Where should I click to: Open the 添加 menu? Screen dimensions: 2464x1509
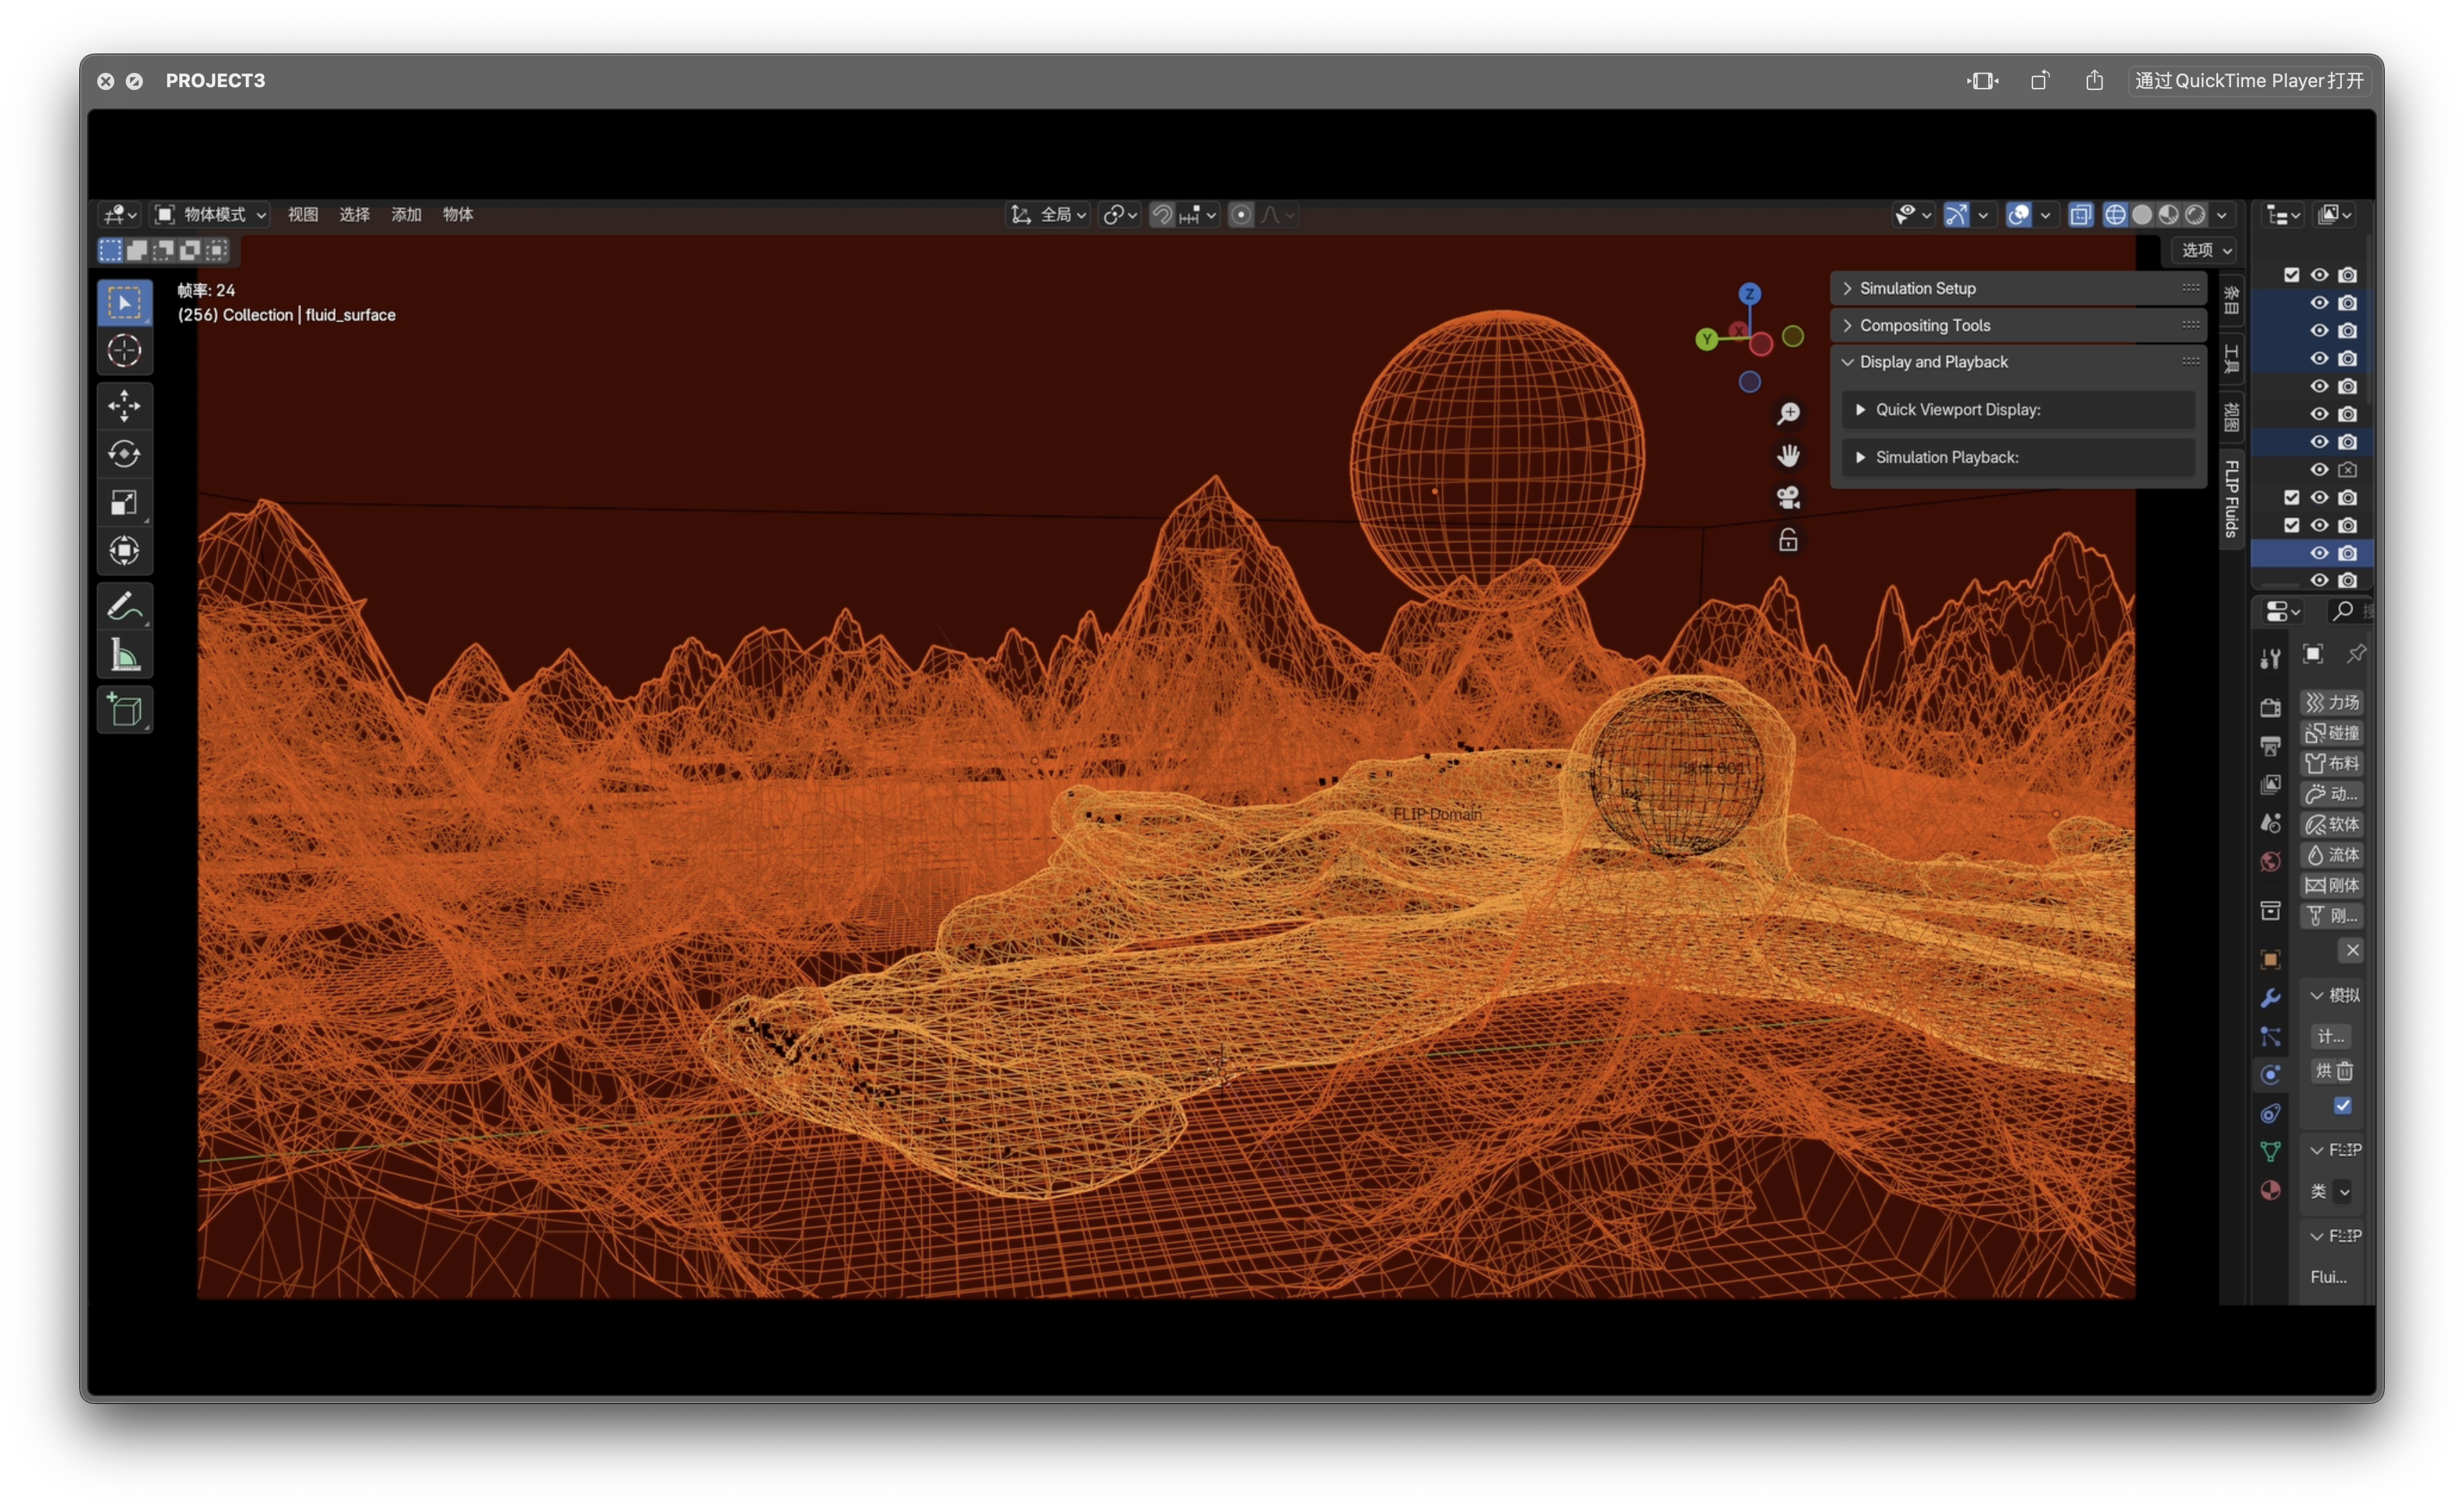coord(406,215)
